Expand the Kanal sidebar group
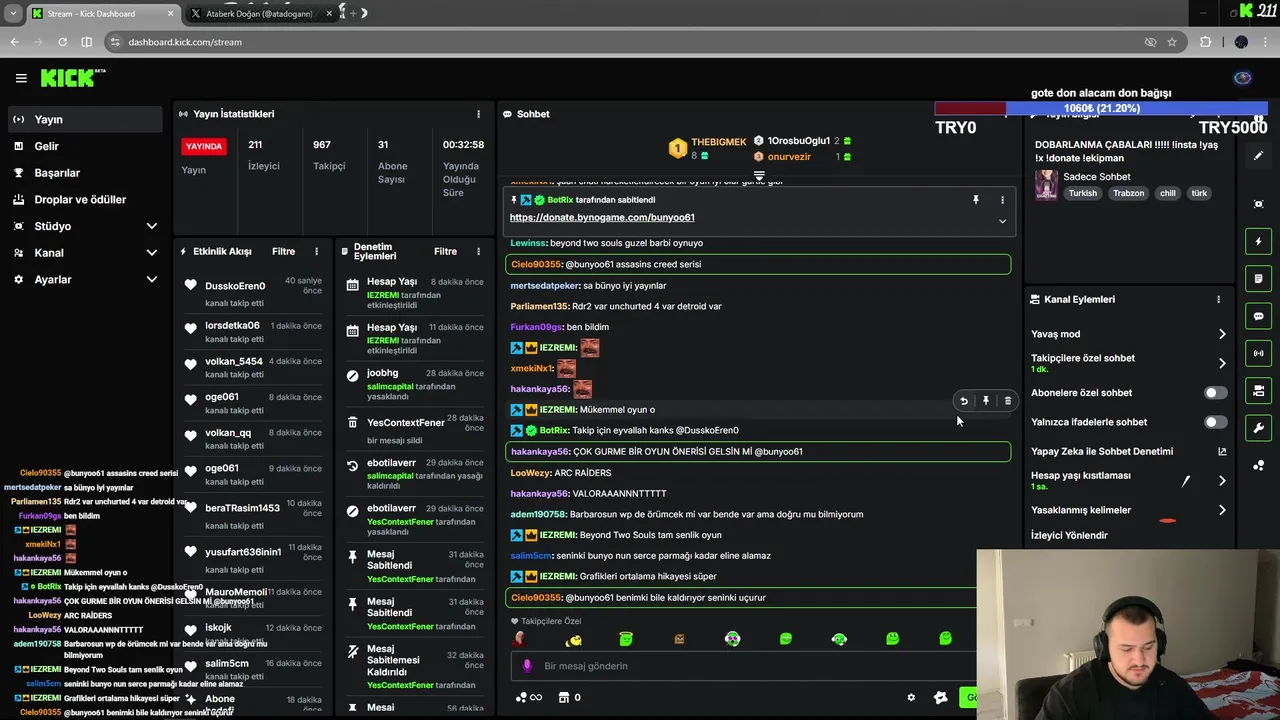 tap(84, 253)
